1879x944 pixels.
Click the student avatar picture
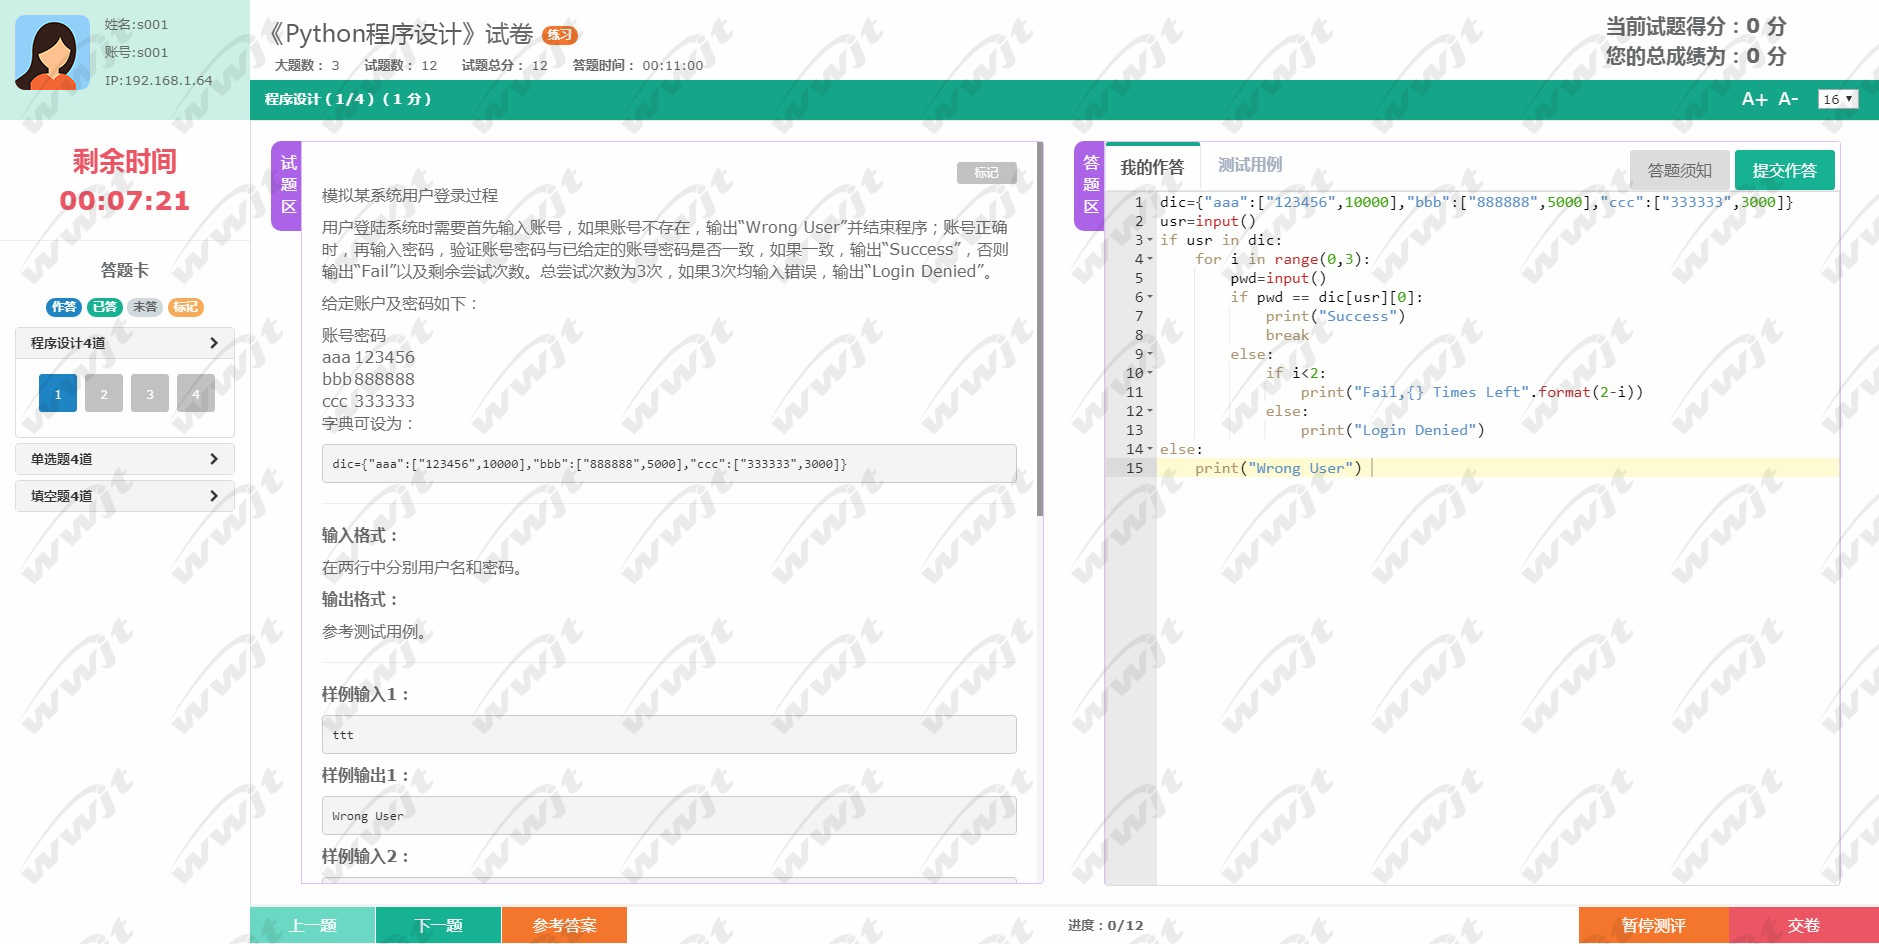52,53
